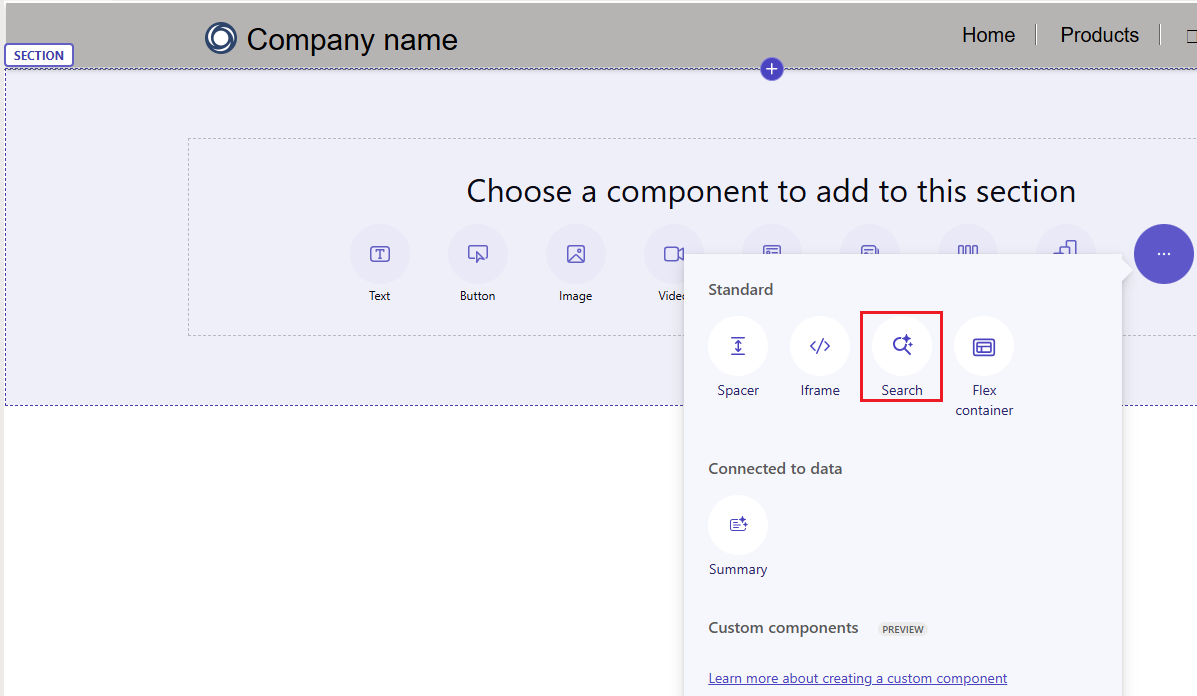Screen dimensions: 1197x696
Task: Click the PREVIEW badge next to Custom components
Action: (902, 629)
